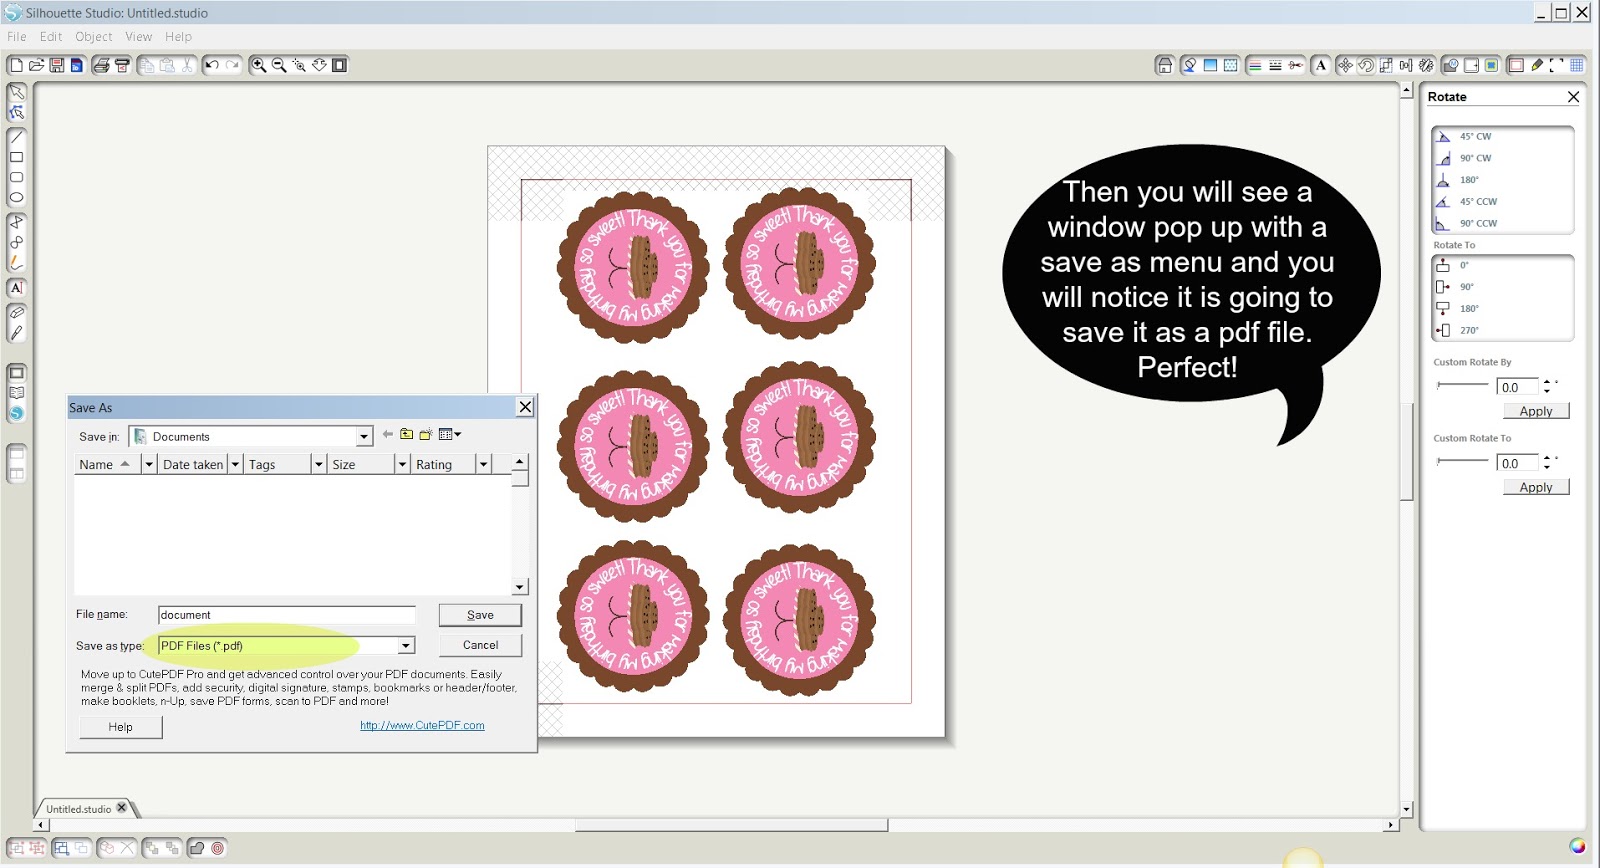This screenshot has width=1600, height=868.
Task: Click the Save to SD card icon
Action: coord(76,65)
